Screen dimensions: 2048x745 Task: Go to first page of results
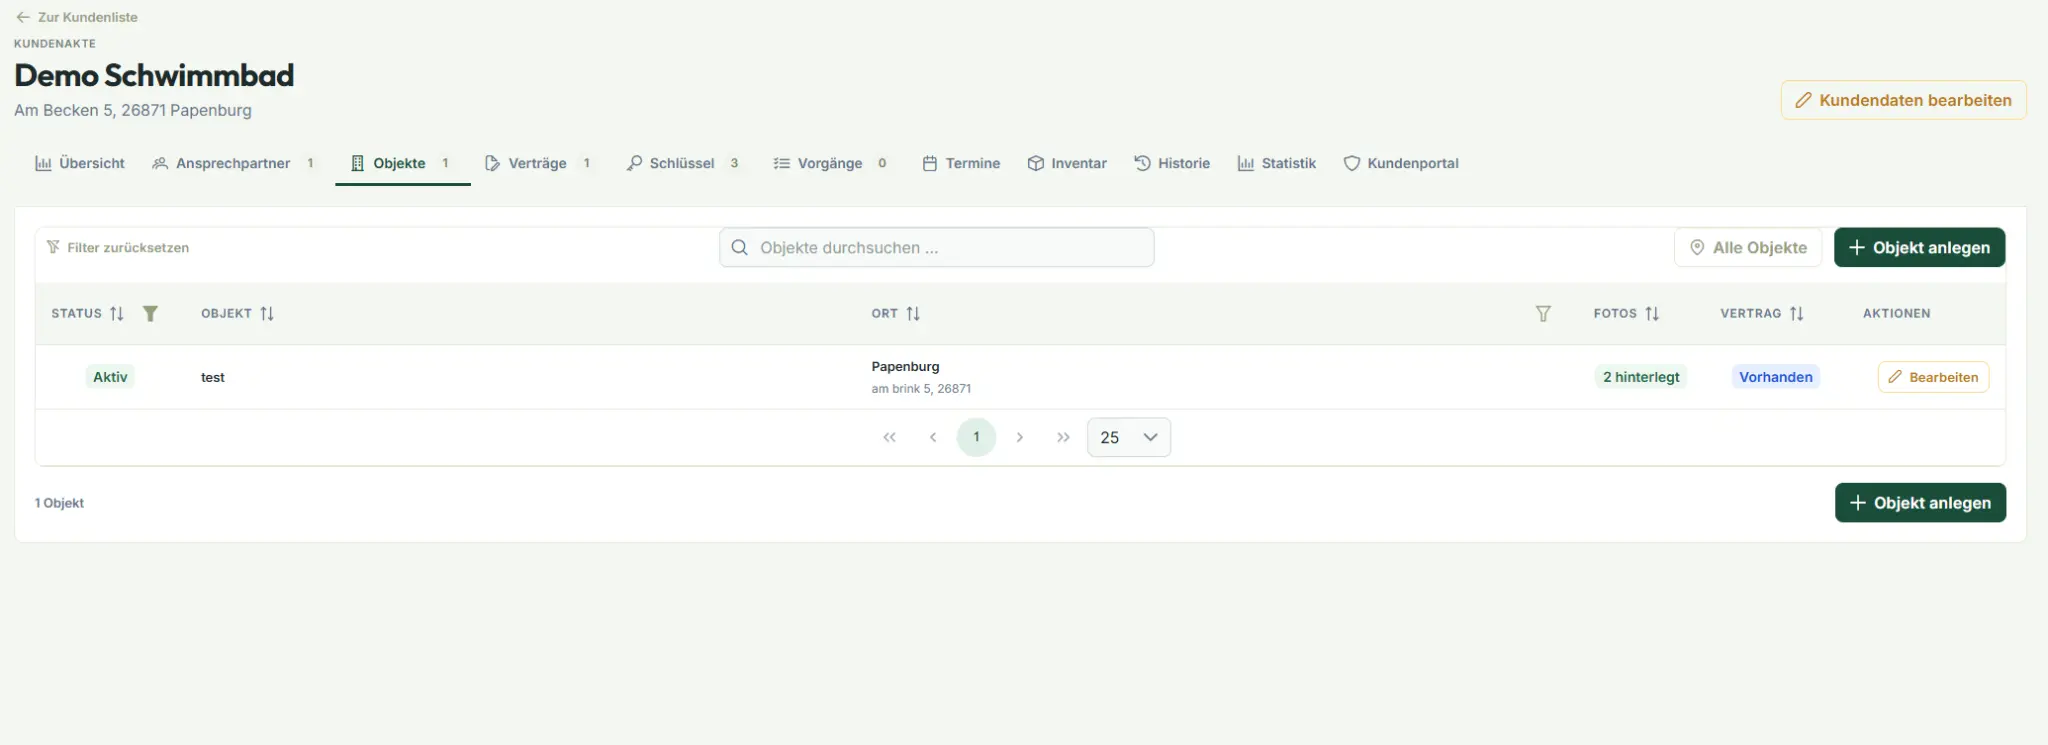[x=889, y=437]
